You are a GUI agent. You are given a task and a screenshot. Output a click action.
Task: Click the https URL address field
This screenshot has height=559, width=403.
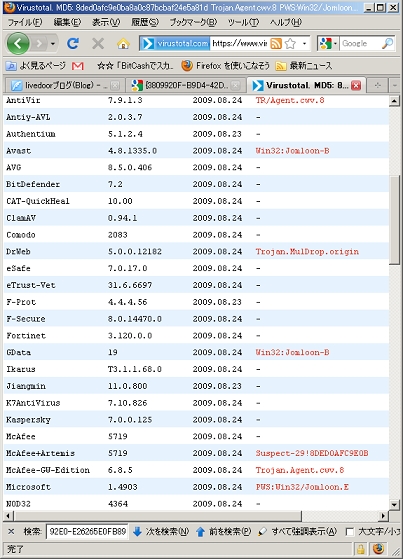pos(239,43)
